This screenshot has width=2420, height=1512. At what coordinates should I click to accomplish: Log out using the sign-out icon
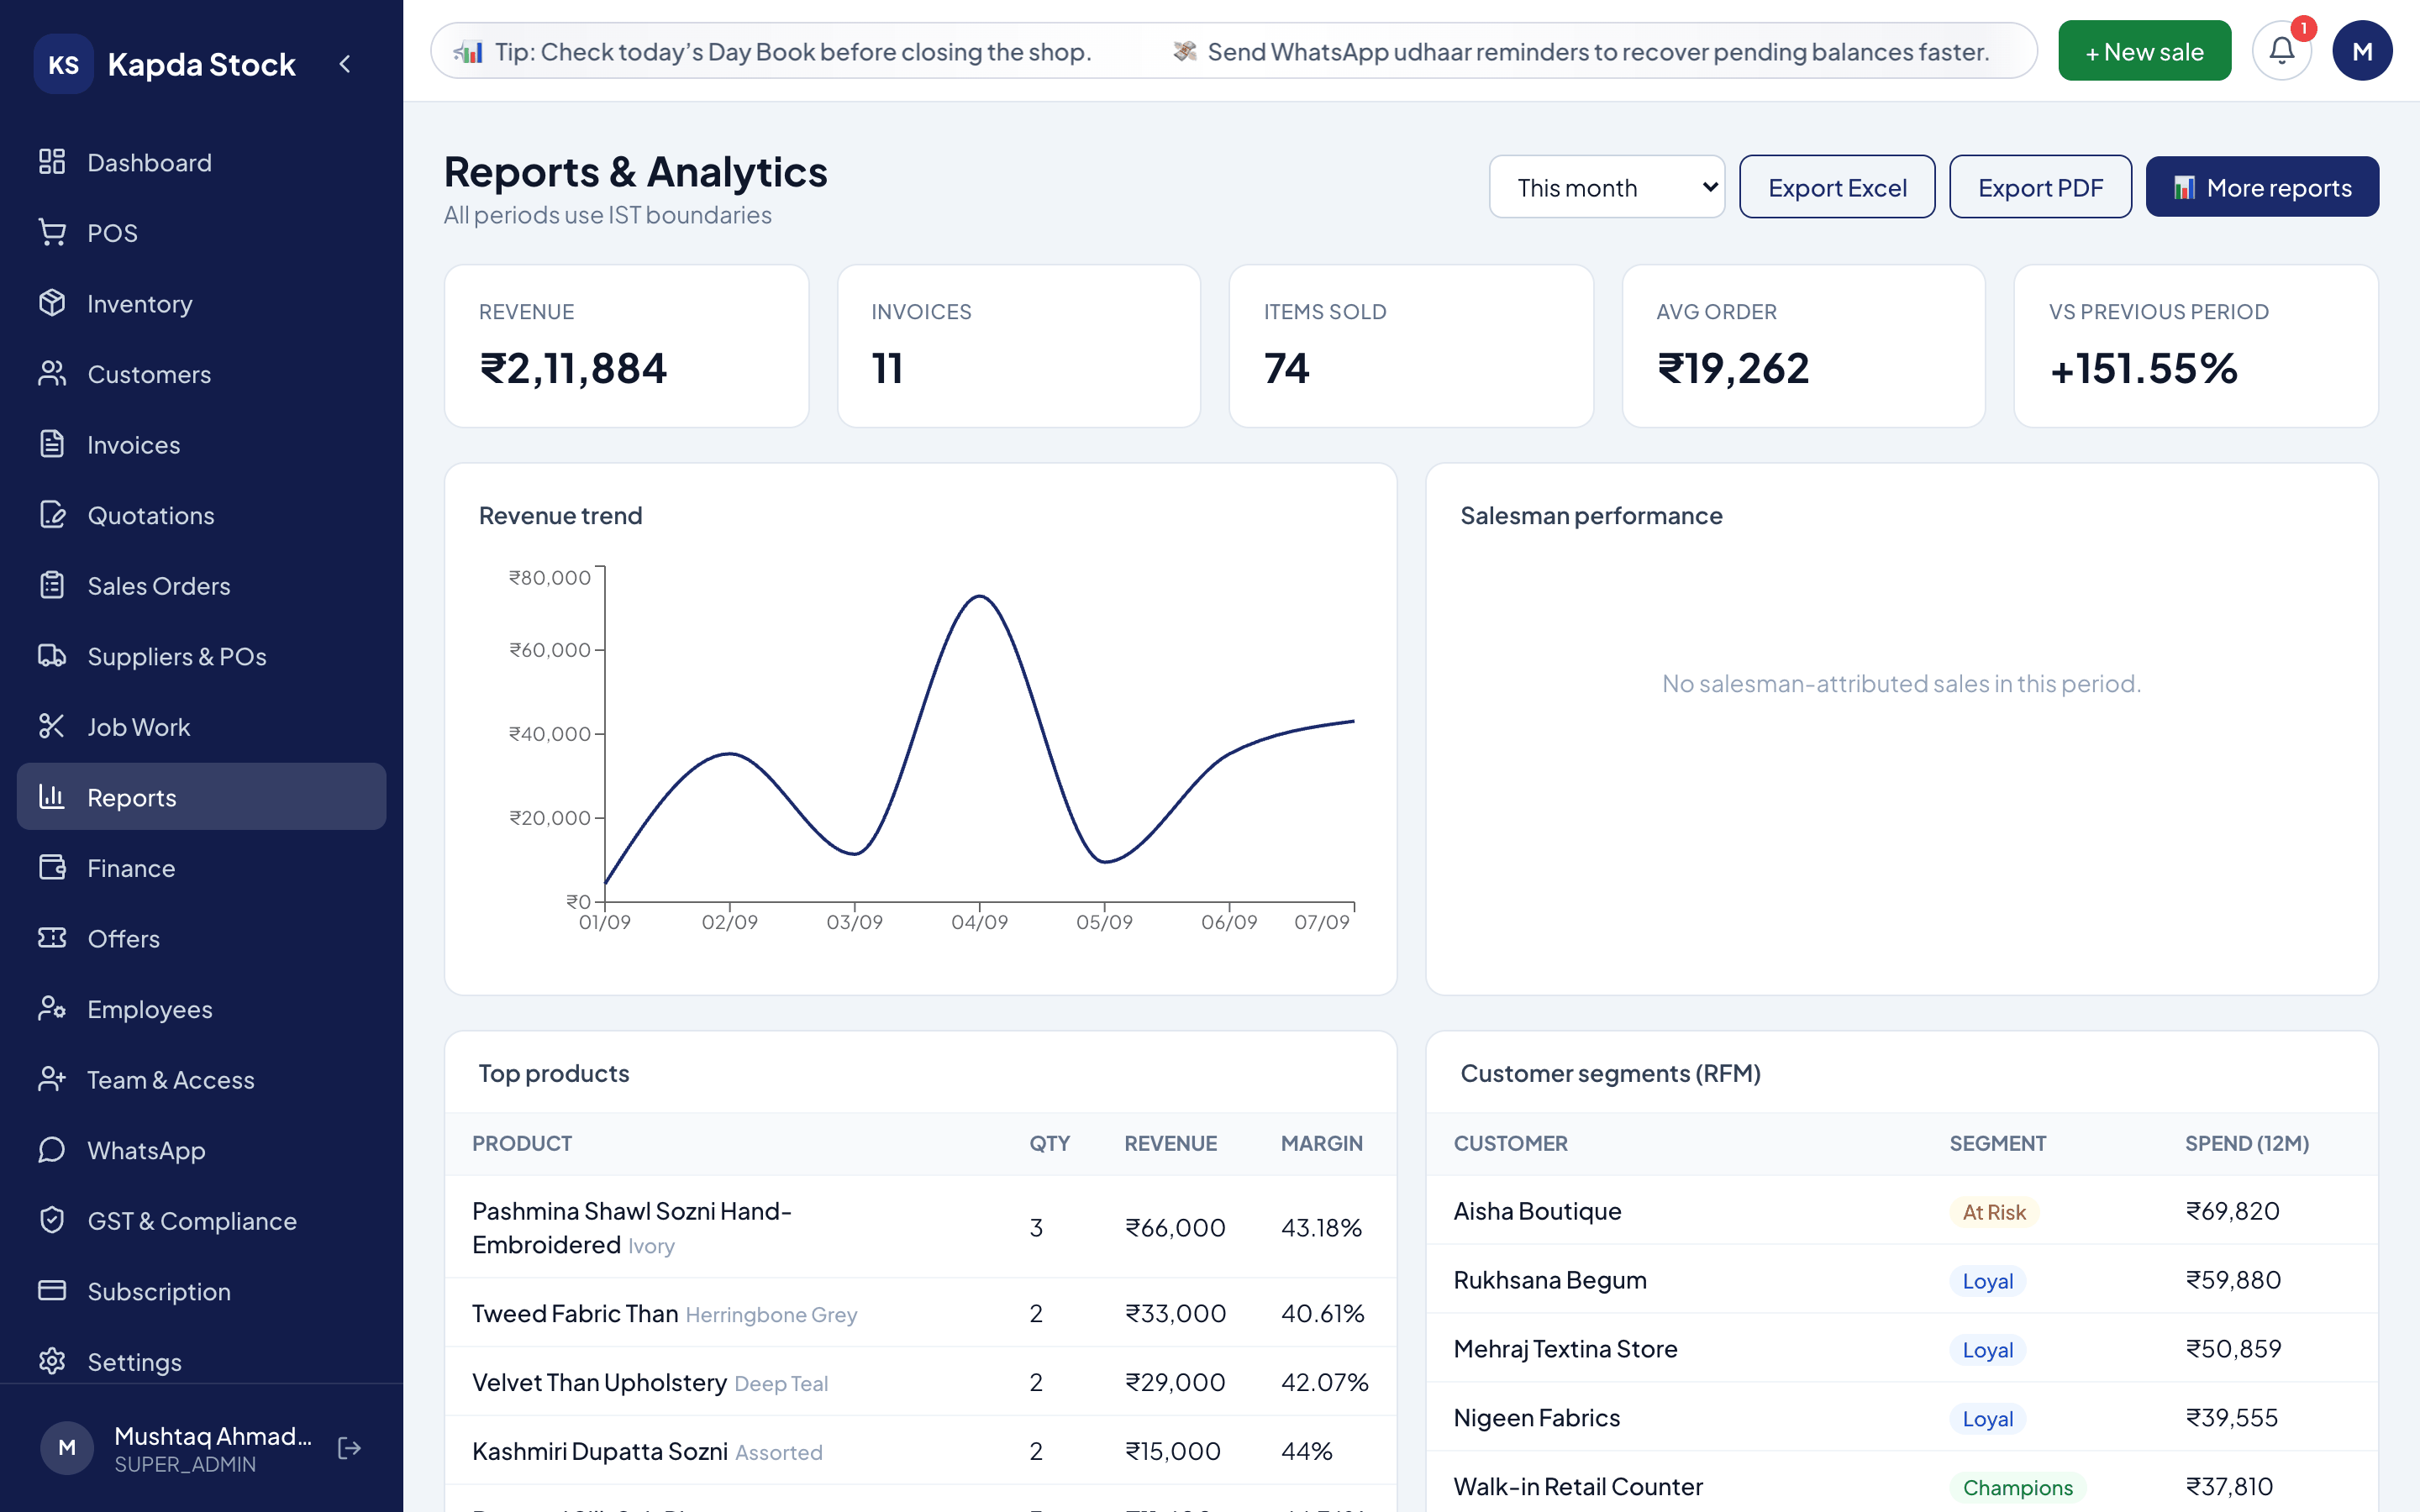click(349, 1448)
